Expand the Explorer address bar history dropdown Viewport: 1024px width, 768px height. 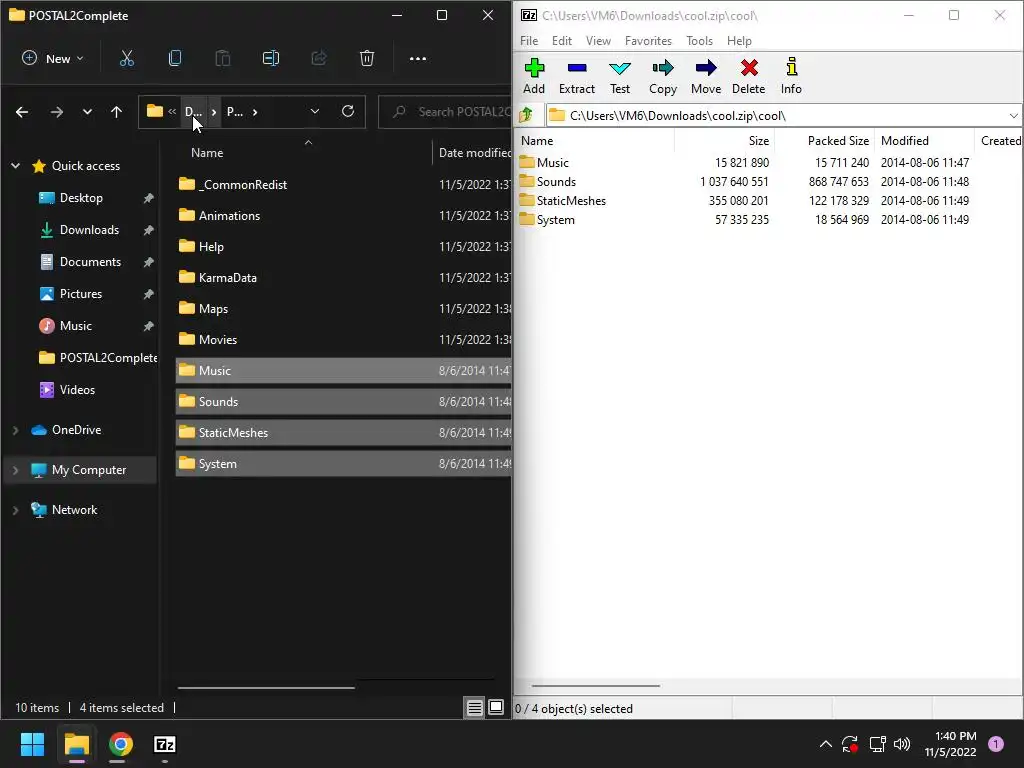(315, 112)
